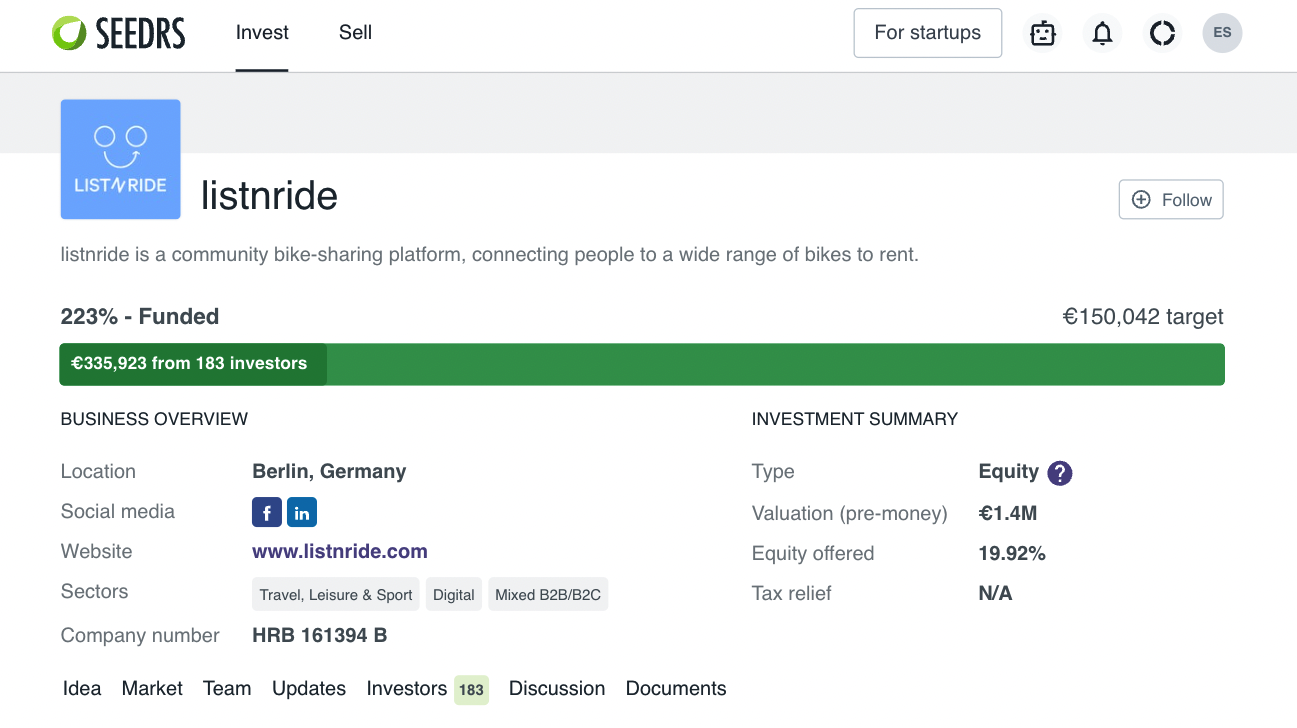The image size is (1297, 728).
Task: Open the notifications bell
Action: click(x=1102, y=34)
